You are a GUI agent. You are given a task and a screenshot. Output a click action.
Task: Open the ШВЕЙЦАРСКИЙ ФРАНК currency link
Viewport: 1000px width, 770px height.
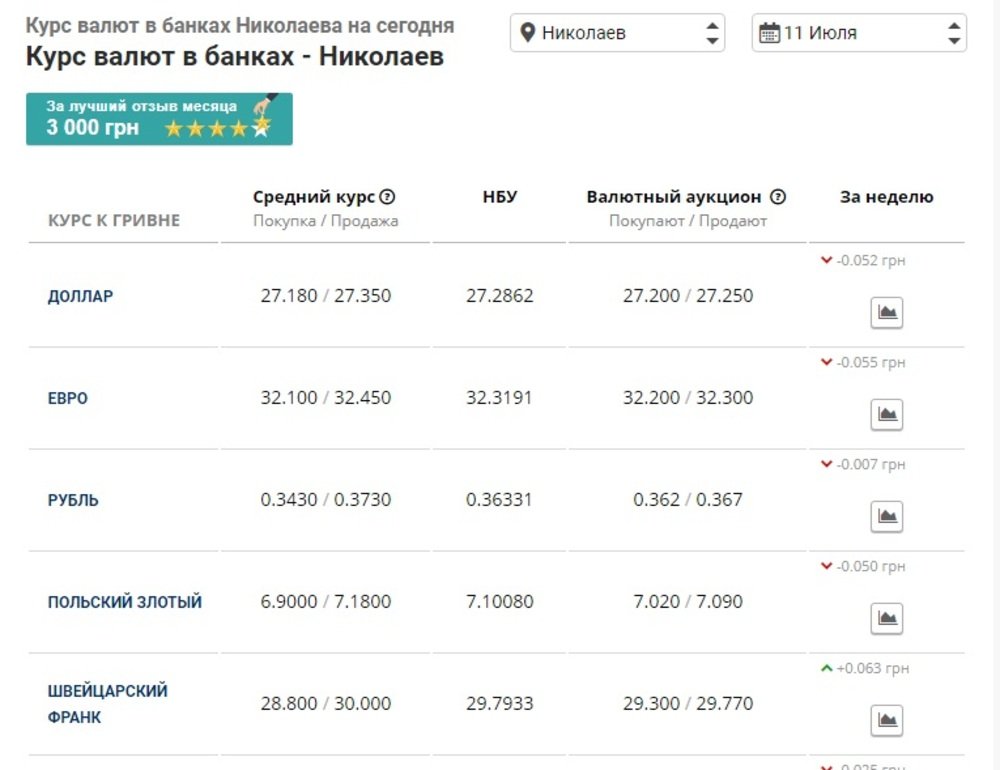(108, 704)
